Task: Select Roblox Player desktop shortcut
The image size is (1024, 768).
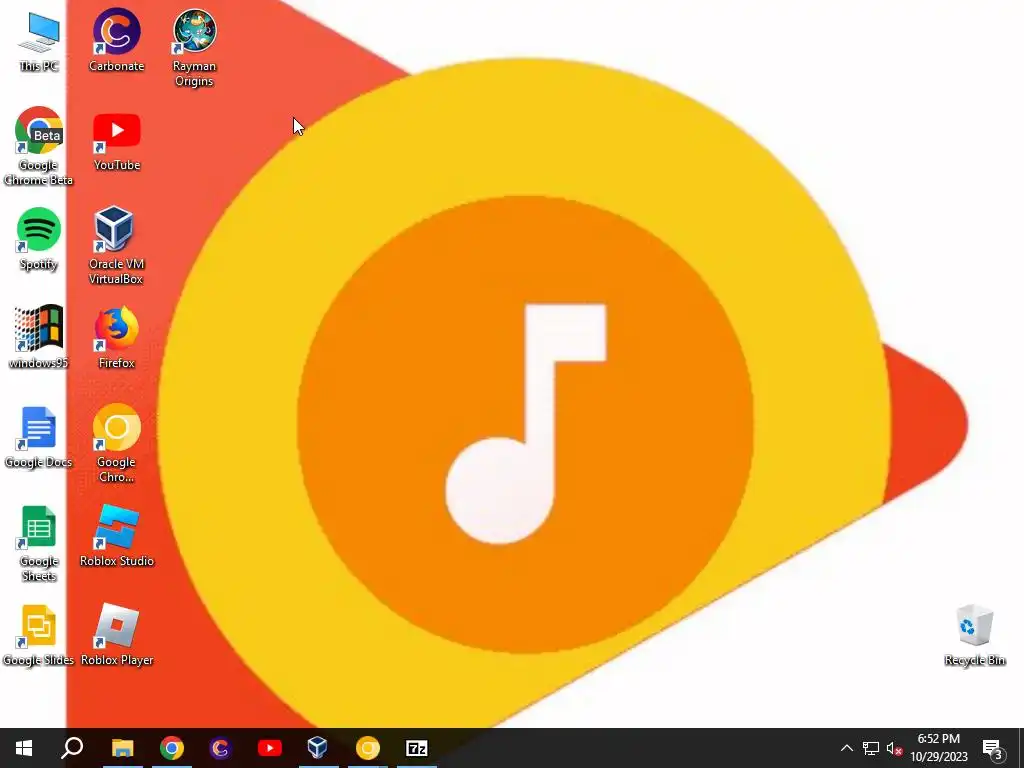Action: coord(116,636)
